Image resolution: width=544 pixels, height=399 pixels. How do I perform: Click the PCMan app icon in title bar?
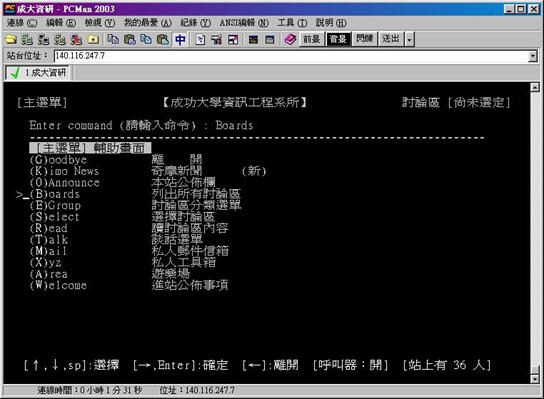[9, 9]
